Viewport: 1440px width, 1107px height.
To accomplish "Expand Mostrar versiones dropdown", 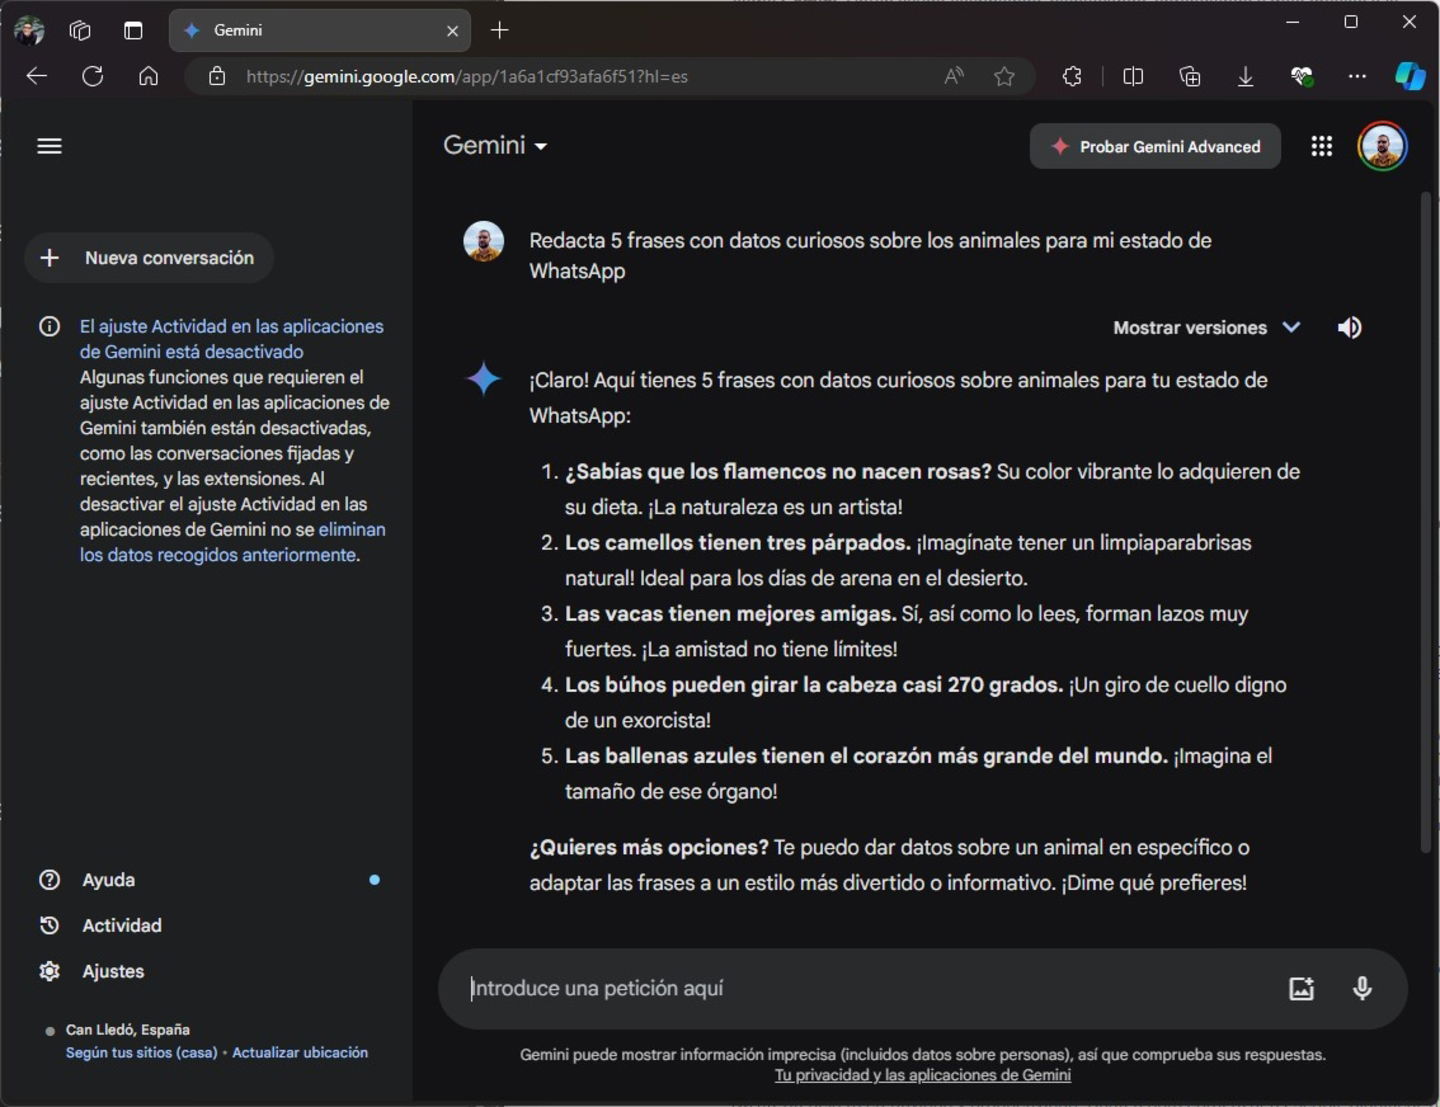I will pos(1207,327).
